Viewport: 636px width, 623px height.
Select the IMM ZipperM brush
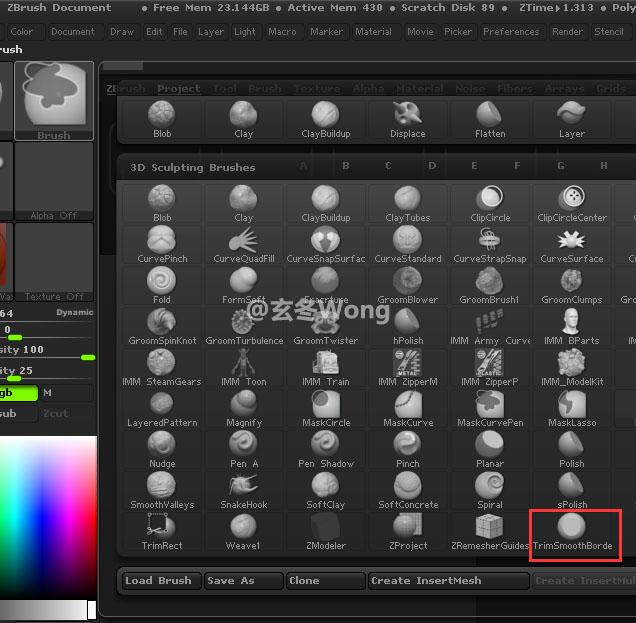click(x=408, y=368)
